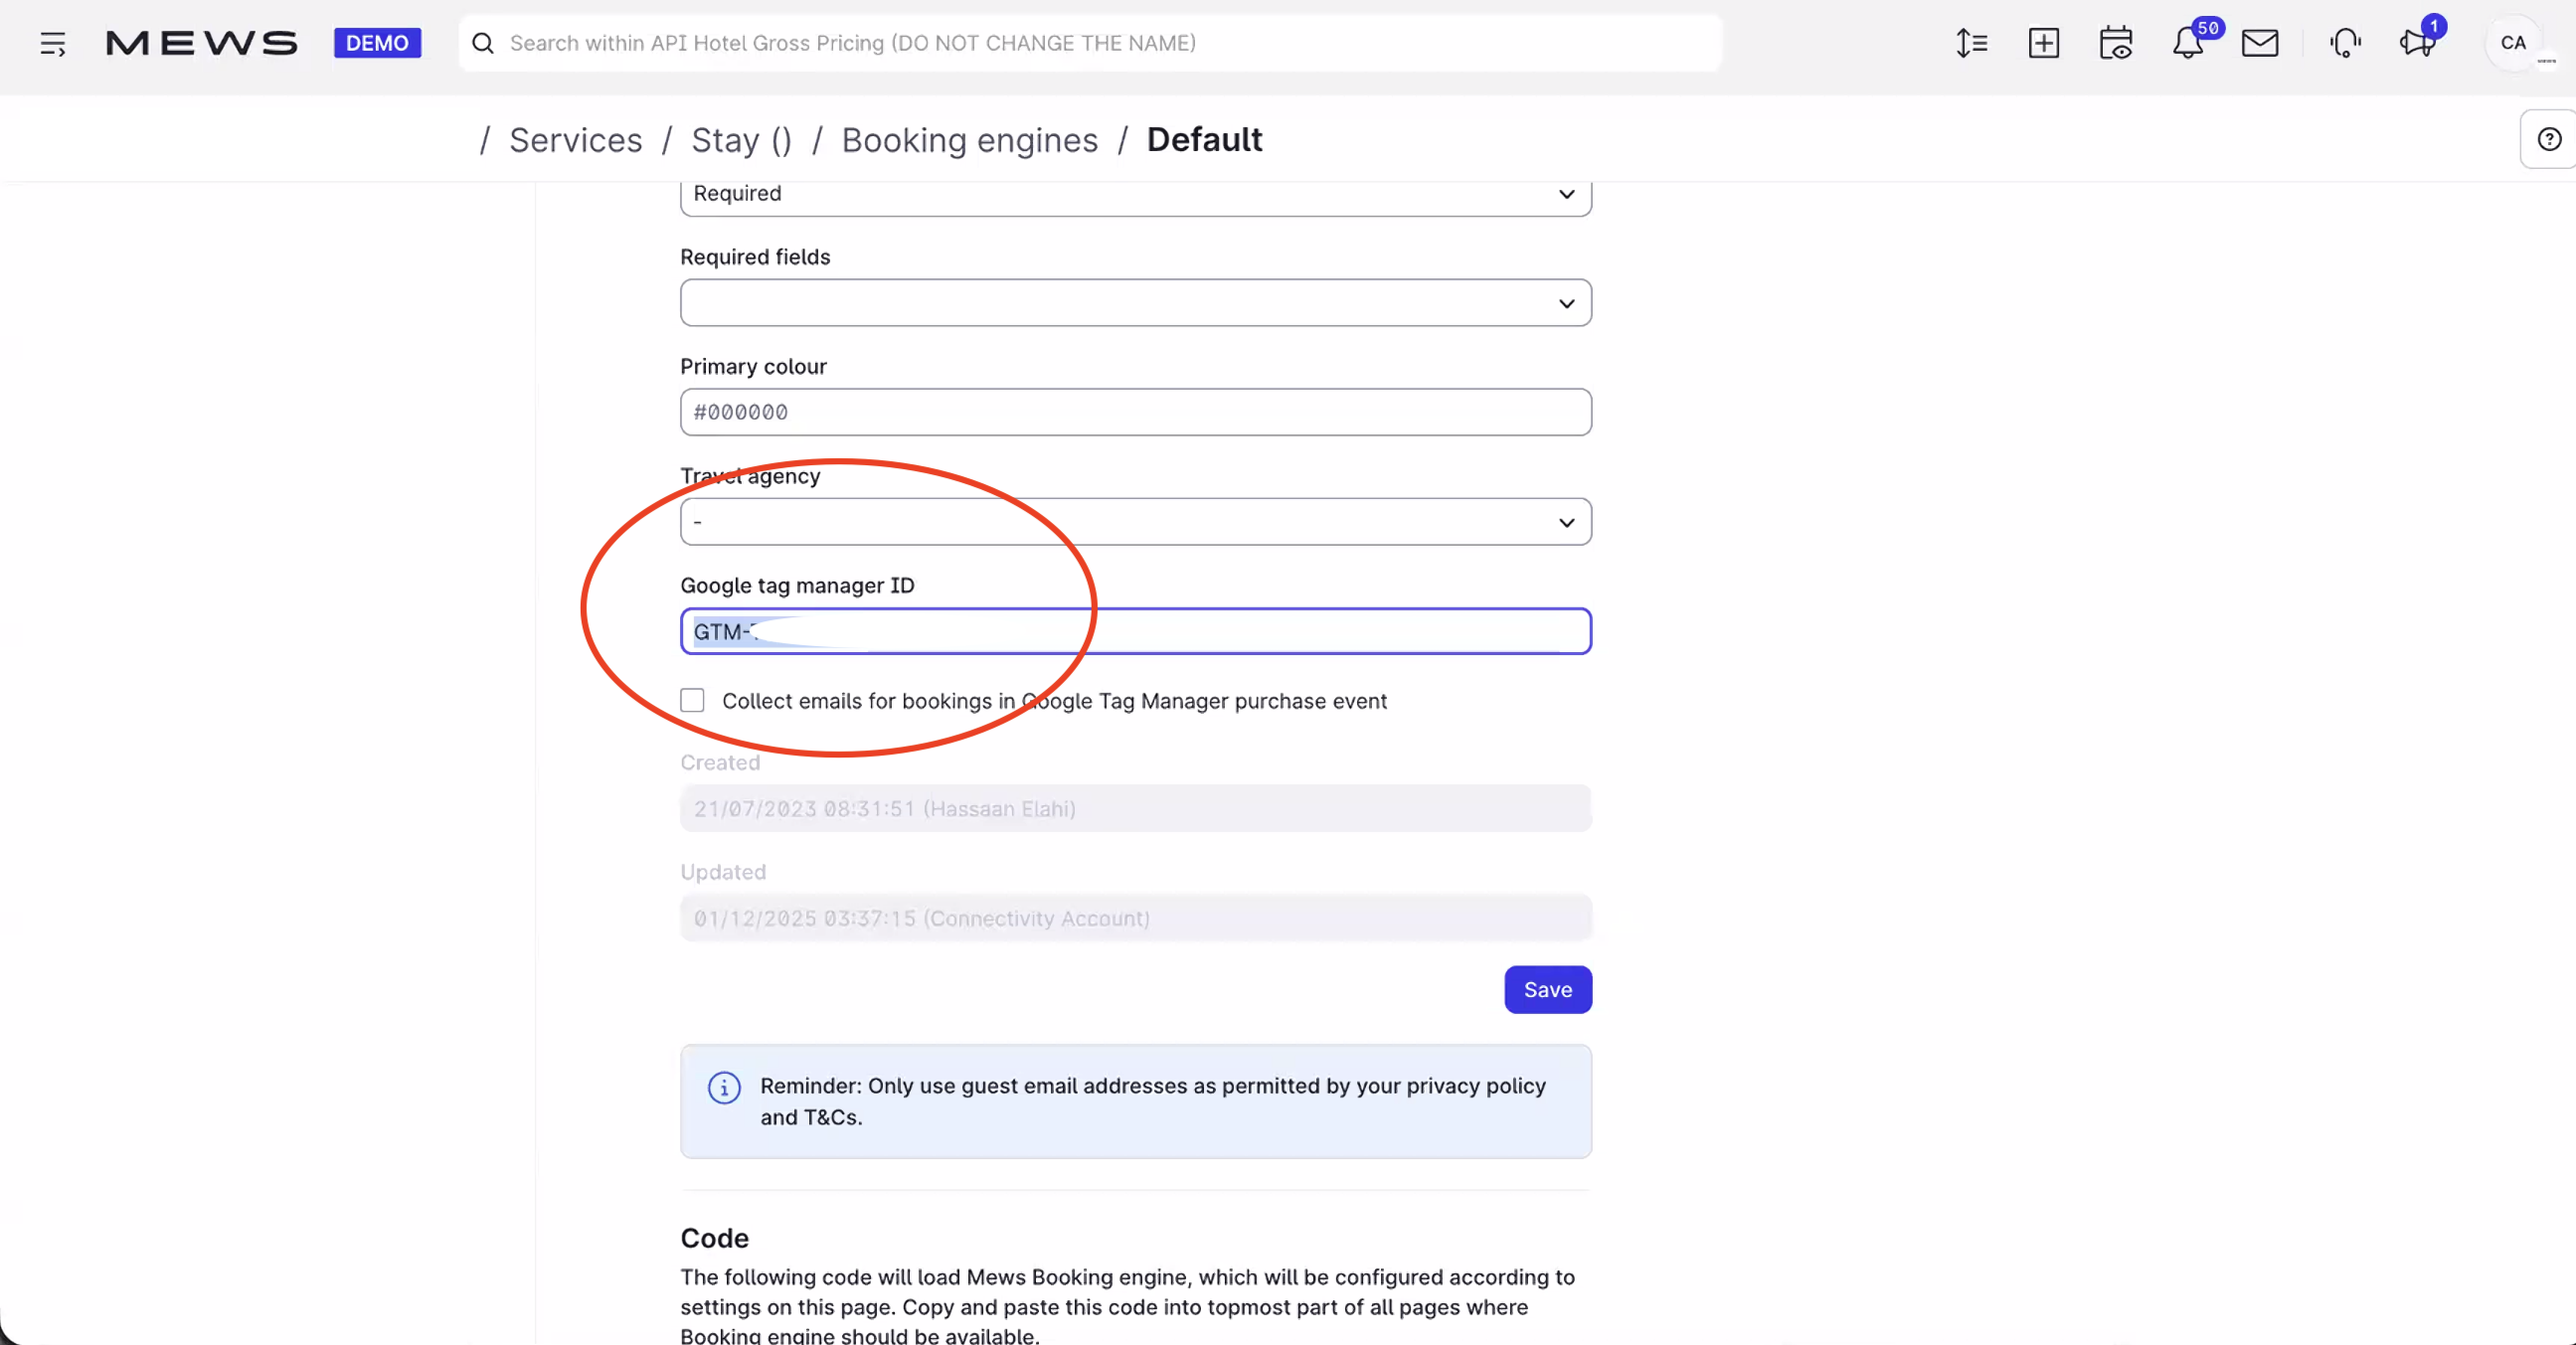Open the calendar overview icon

(2115, 43)
